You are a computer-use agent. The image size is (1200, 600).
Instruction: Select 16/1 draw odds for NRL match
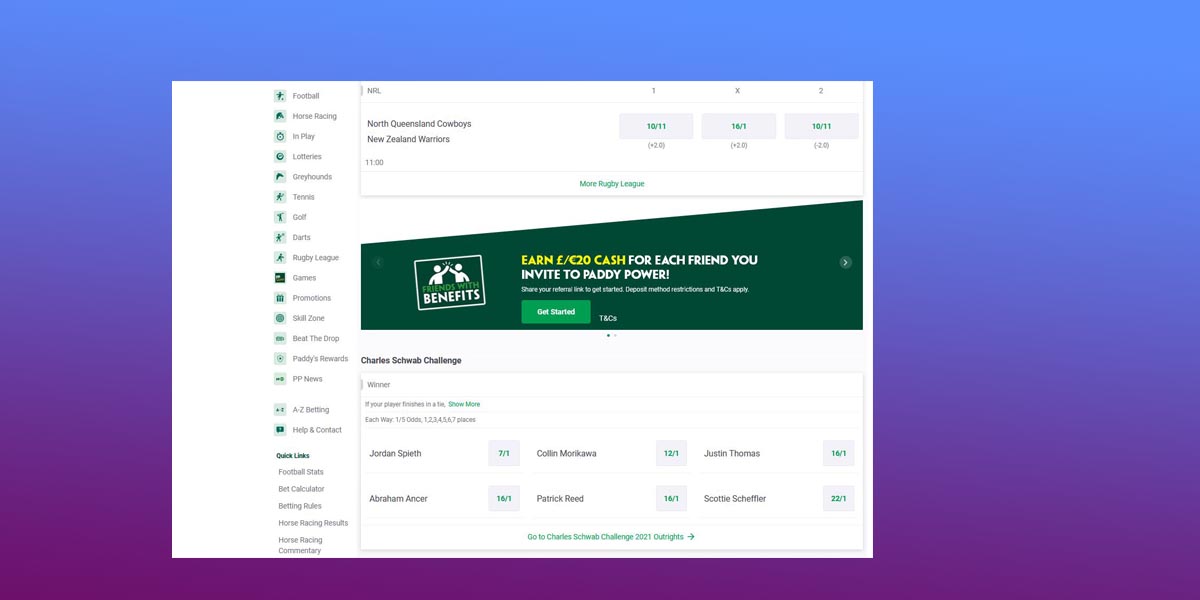coord(739,126)
